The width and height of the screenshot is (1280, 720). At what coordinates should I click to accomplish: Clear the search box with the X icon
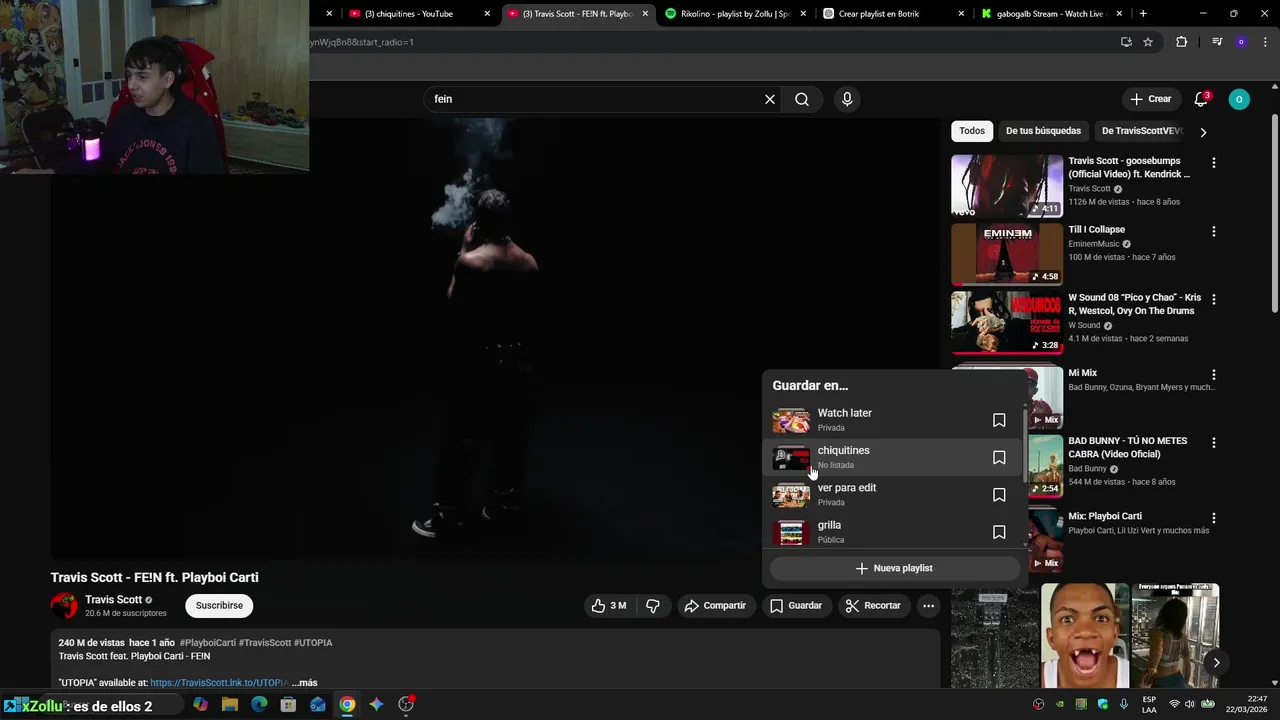pyautogui.click(x=770, y=99)
